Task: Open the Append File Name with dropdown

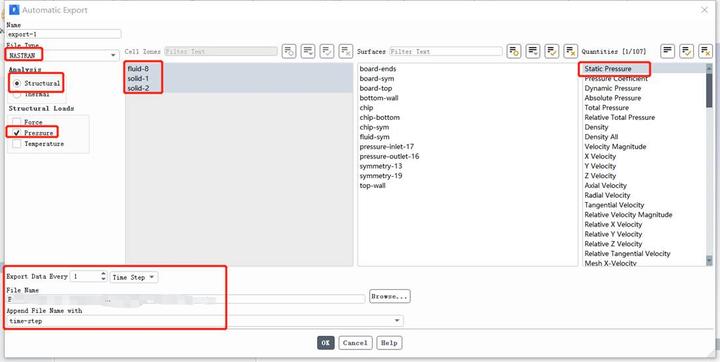Action: pos(205,321)
